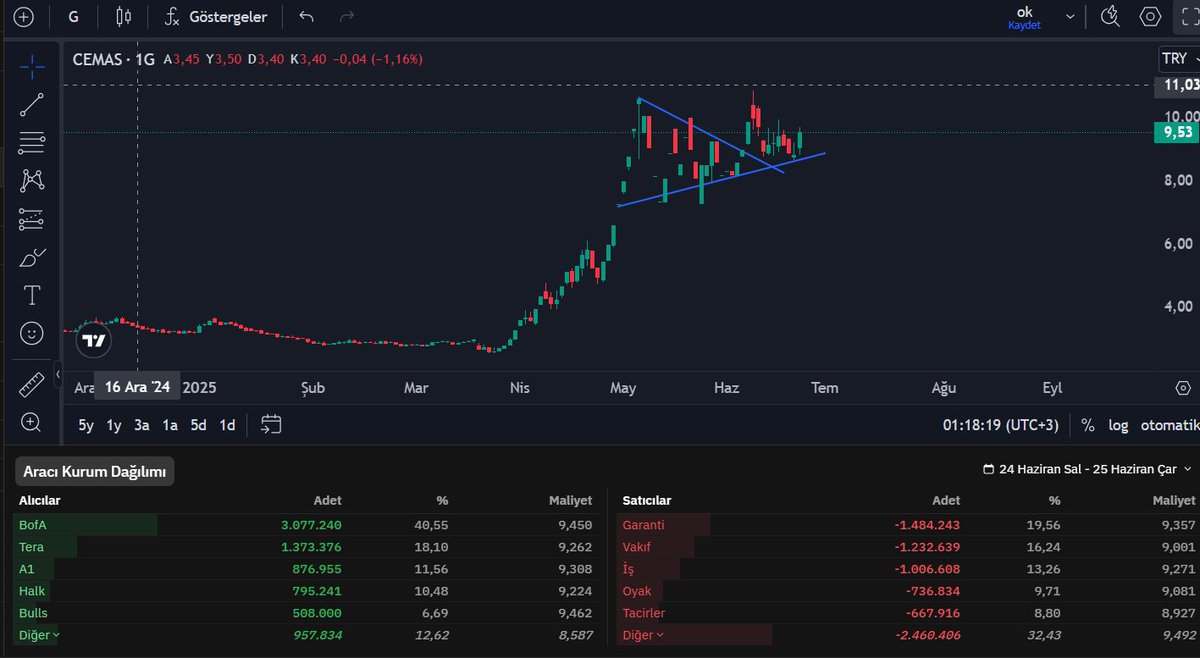Viewport: 1200px width, 658px height.
Task: Open go to date calendar icon
Action: 270,425
